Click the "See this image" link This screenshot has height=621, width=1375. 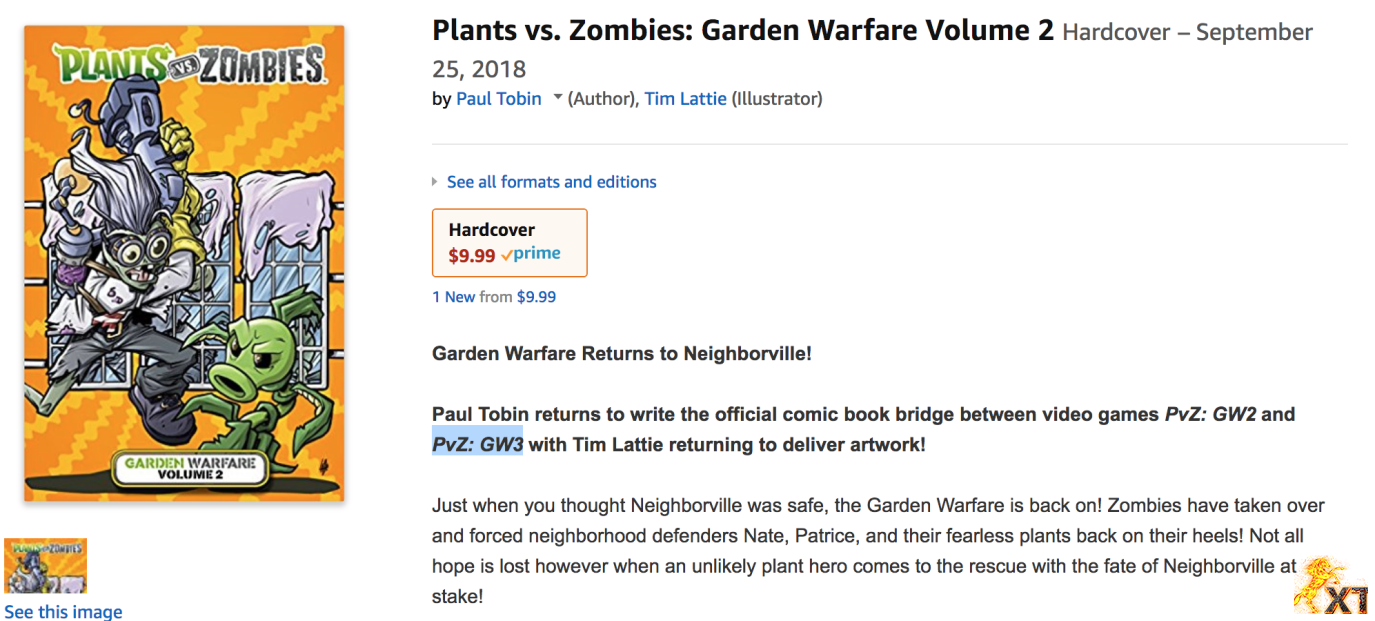(x=63, y=611)
